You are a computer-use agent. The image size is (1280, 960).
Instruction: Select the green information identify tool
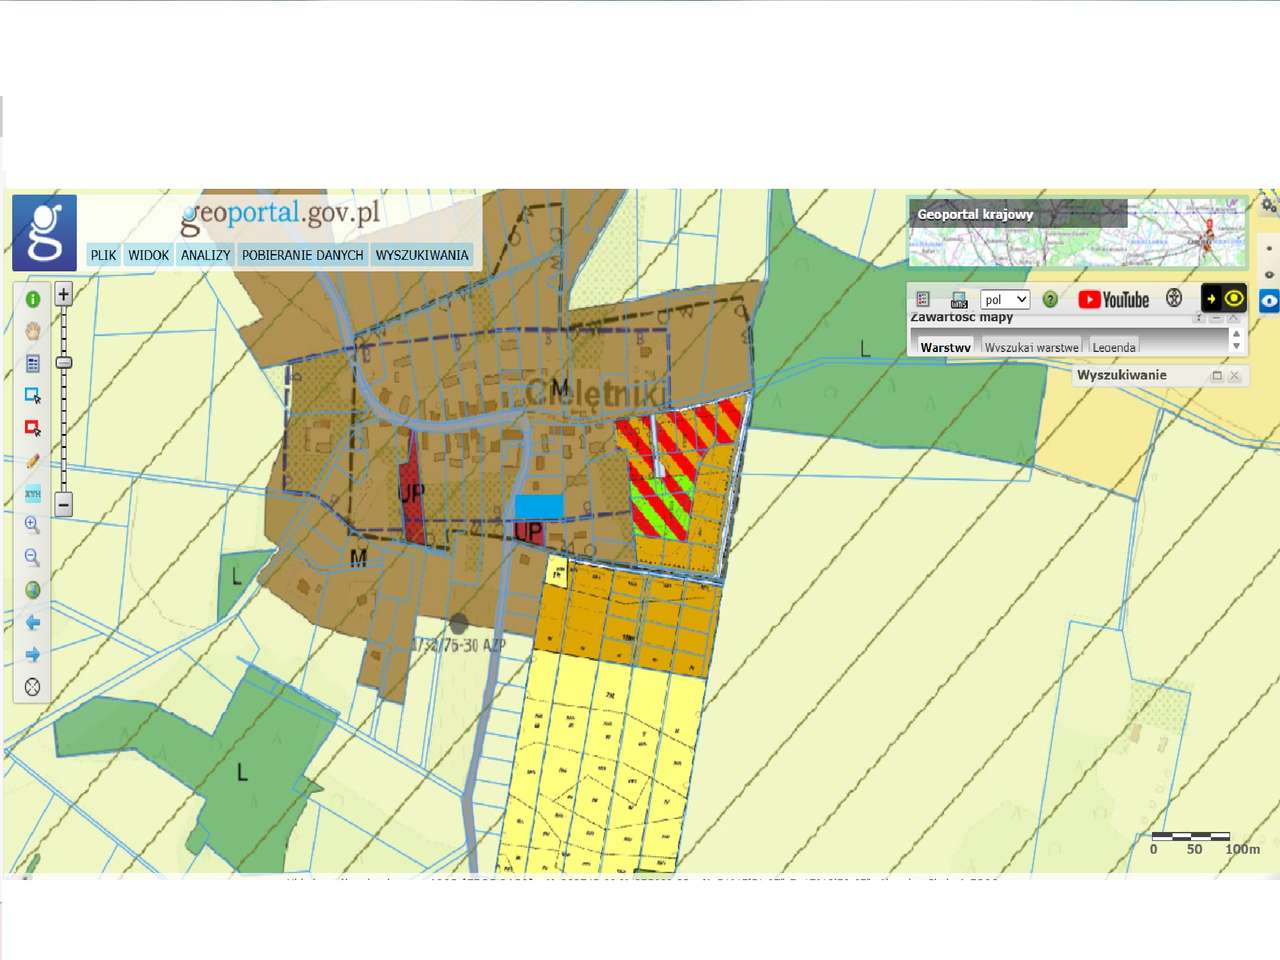pyautogui.click(x=33, y=299)
